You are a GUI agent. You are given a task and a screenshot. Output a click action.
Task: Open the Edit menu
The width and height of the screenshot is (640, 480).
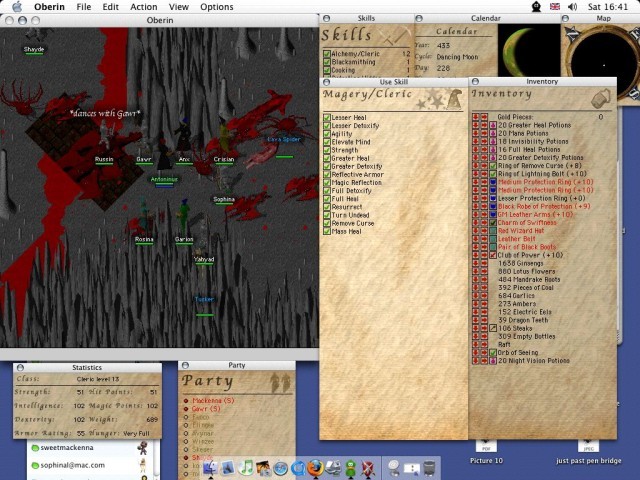[x=110, y=7]
